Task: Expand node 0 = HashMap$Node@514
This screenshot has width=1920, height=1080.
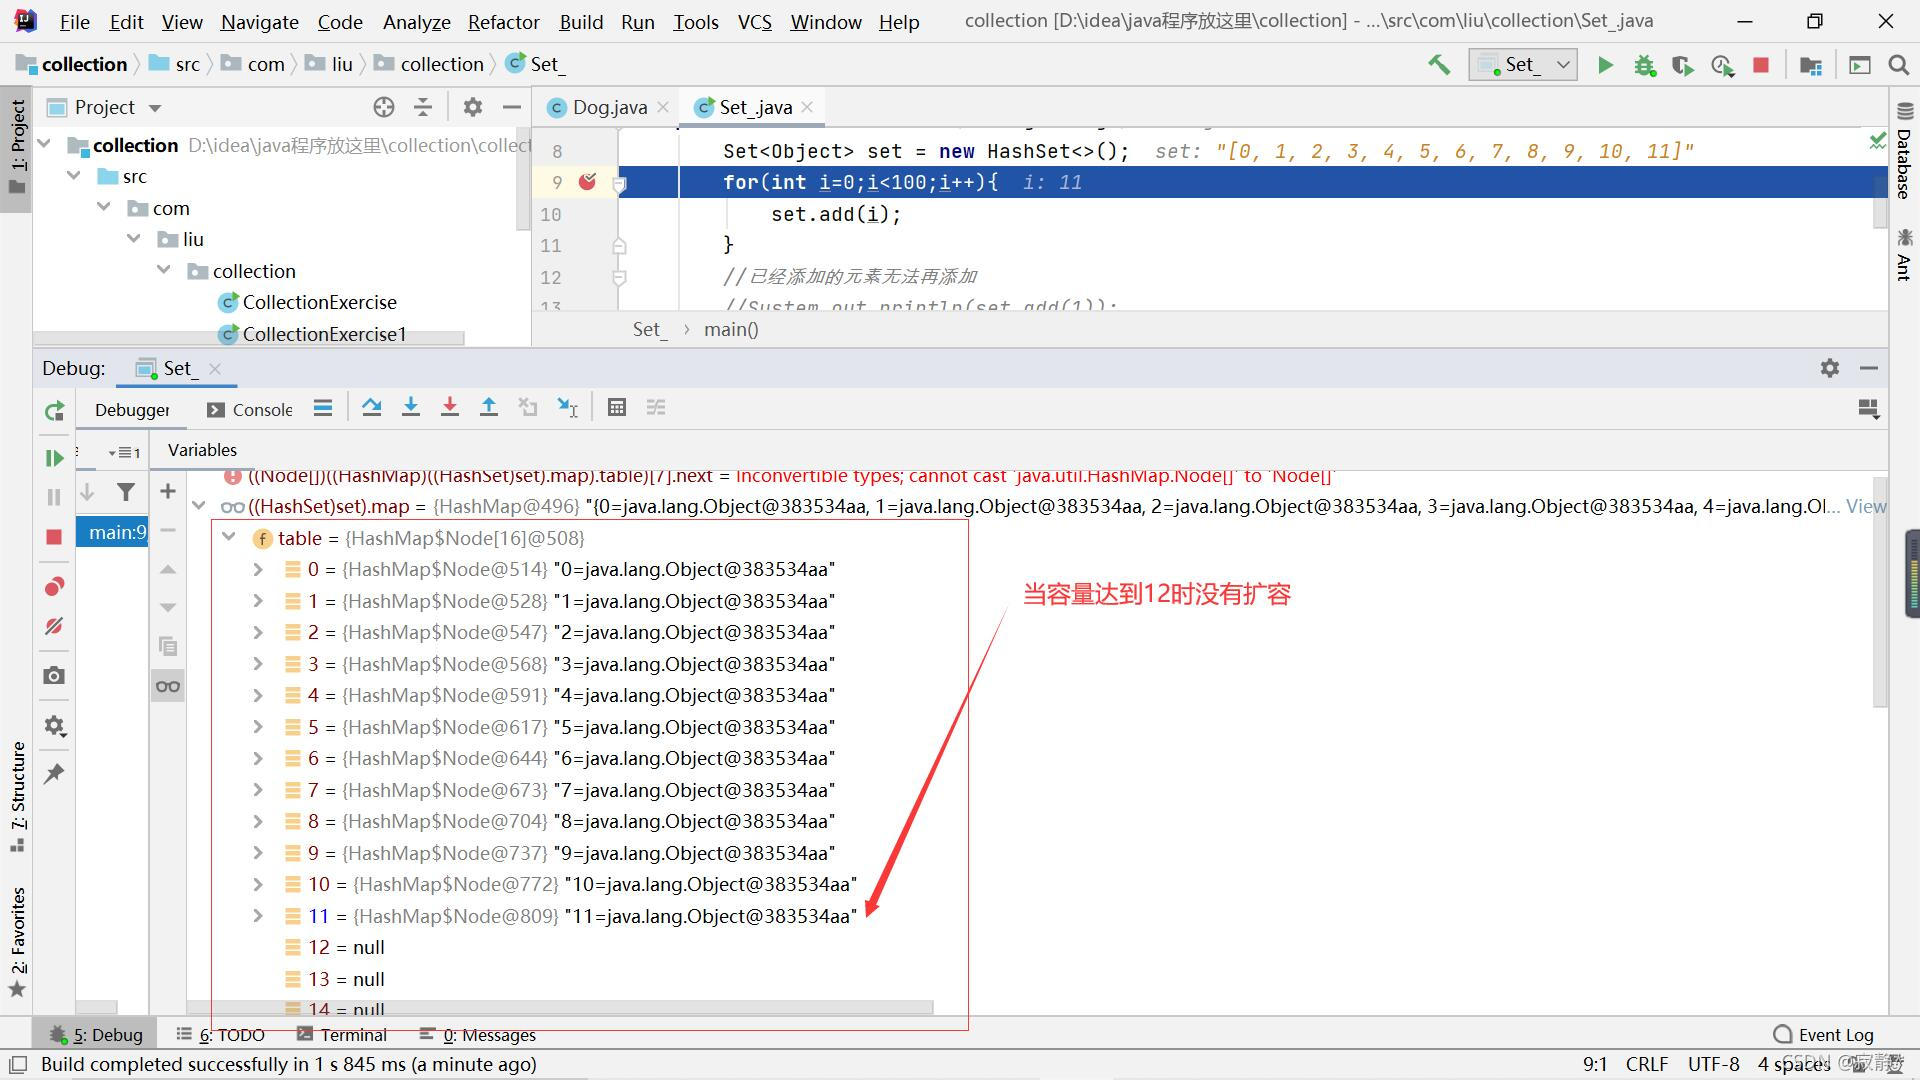Action: click(258, 569)
